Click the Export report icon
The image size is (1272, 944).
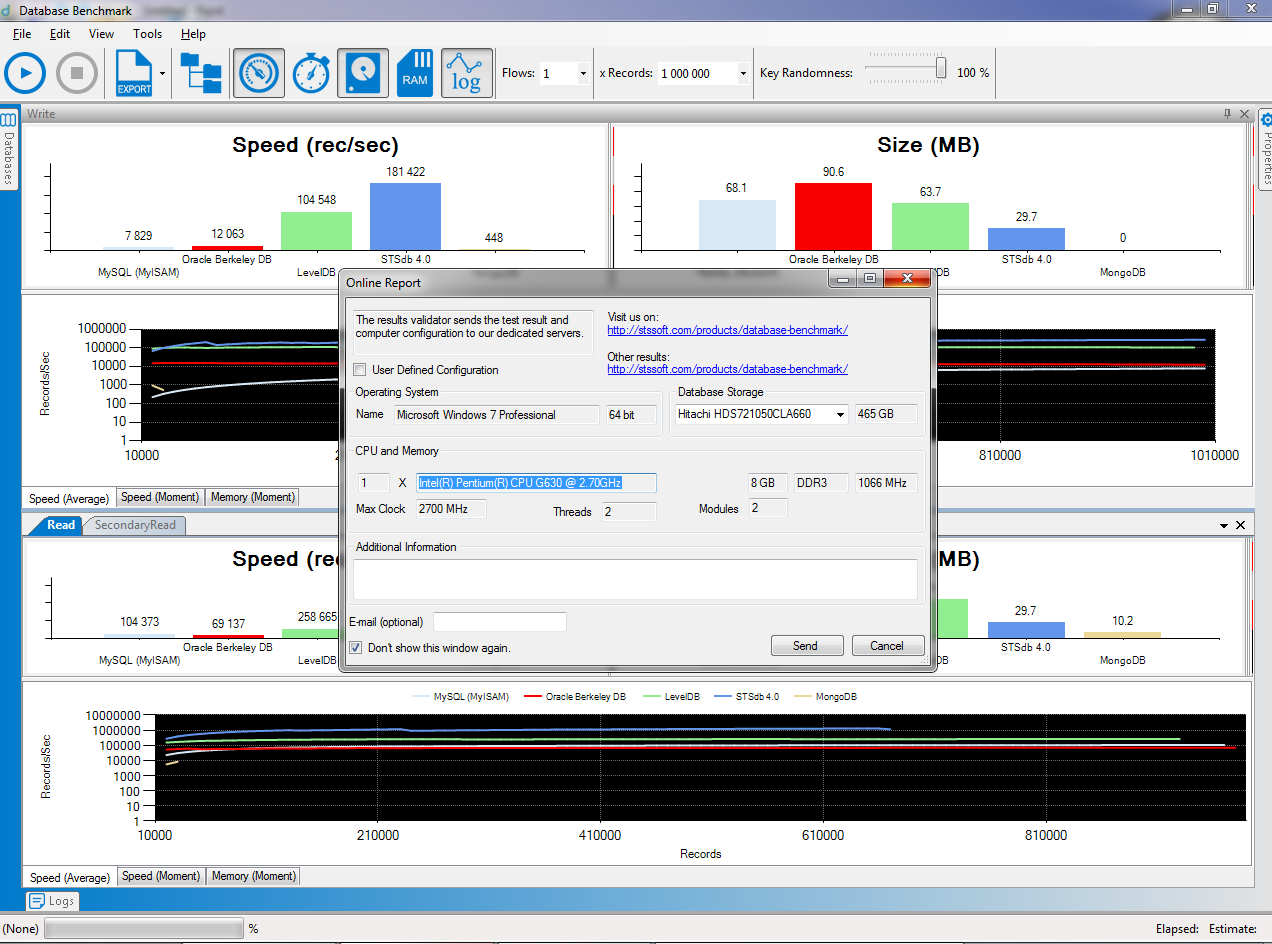coord(134,73)
